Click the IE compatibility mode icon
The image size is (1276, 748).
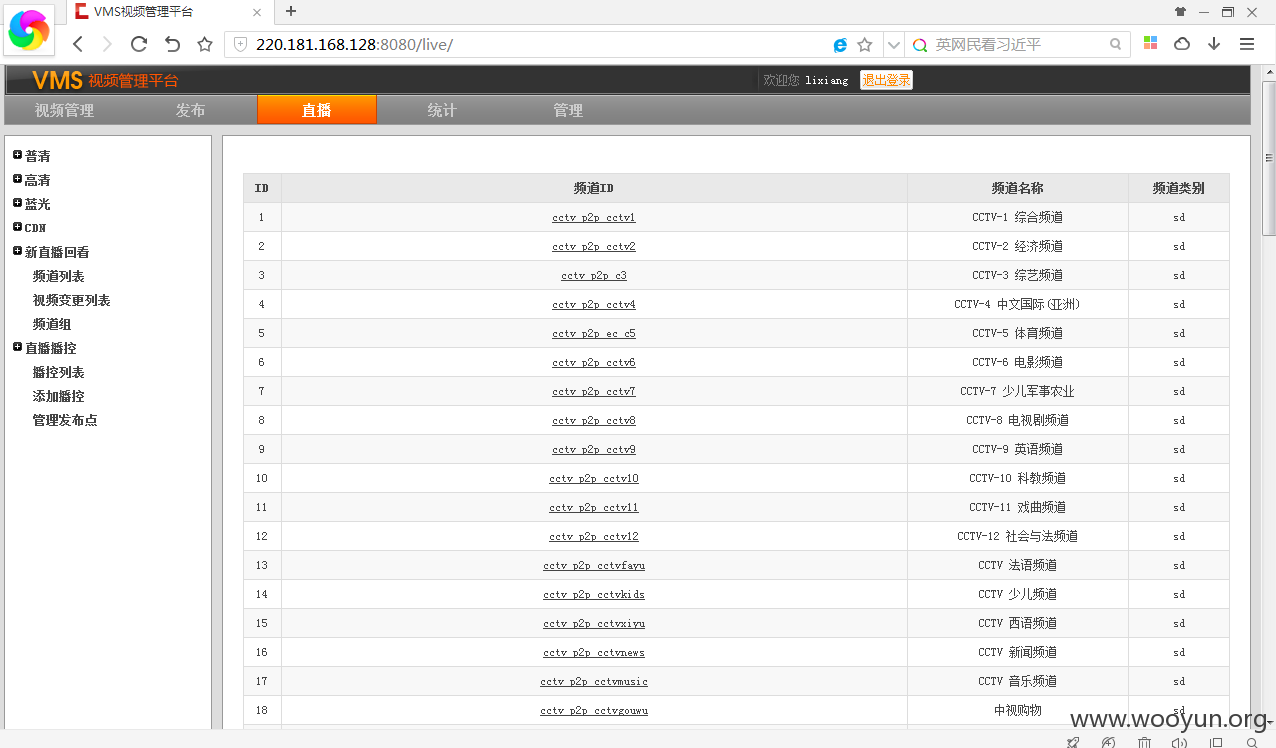(840, 45)
